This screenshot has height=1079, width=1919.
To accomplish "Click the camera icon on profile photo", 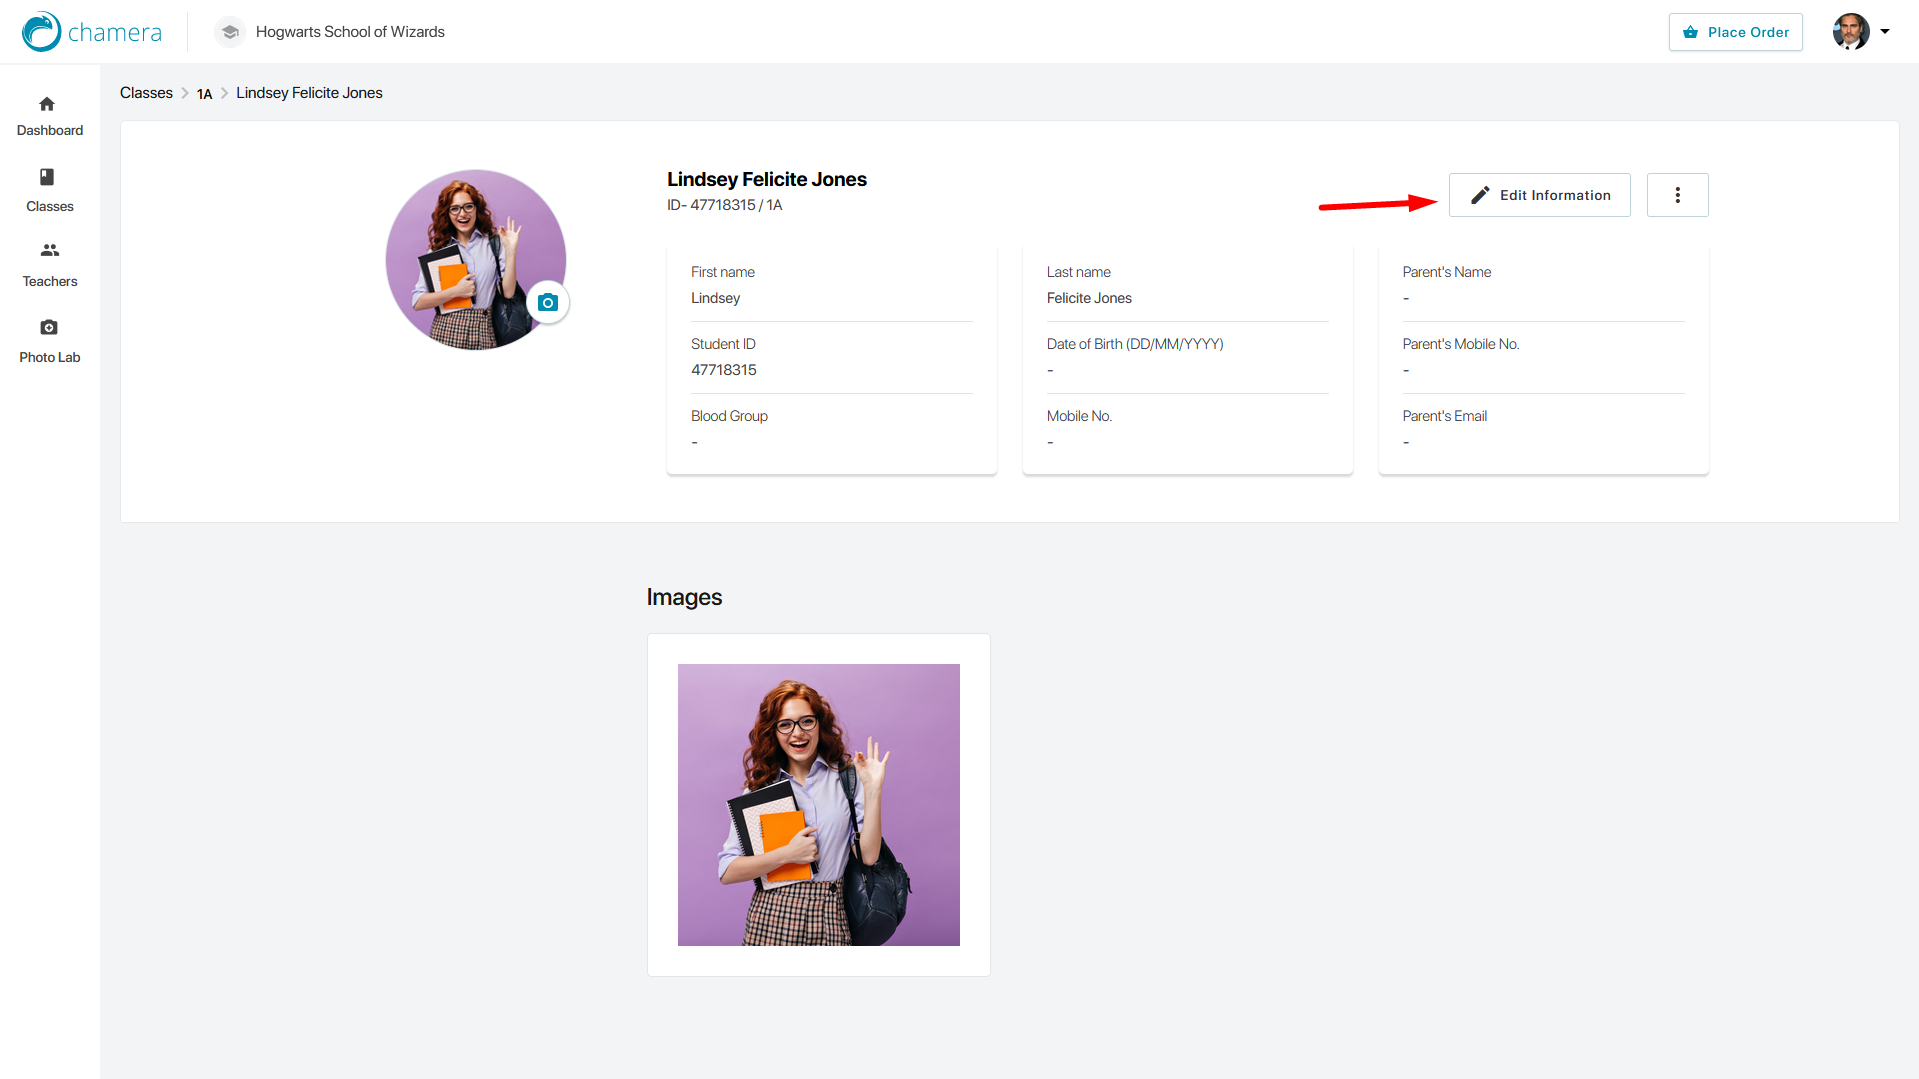I will (547, 303).
